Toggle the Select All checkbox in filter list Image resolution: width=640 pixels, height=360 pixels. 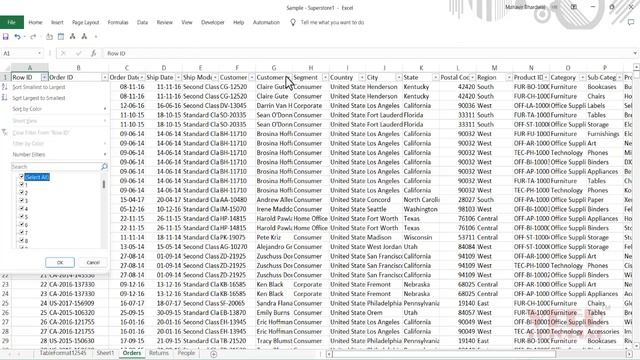click(x=22, y=176)
